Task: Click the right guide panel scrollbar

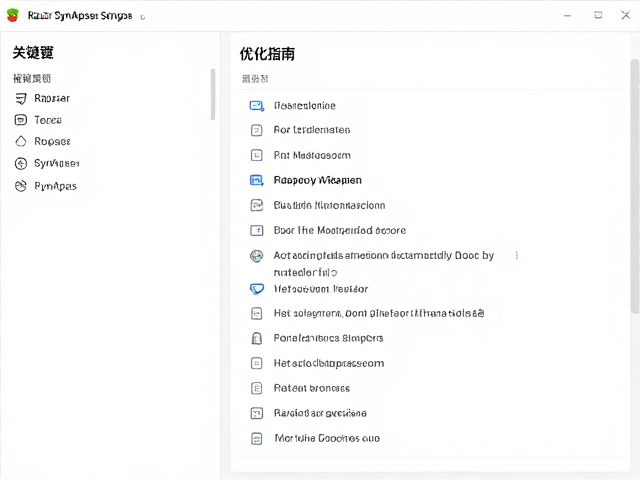Action: pyautogui.click(x=634, y=187)
